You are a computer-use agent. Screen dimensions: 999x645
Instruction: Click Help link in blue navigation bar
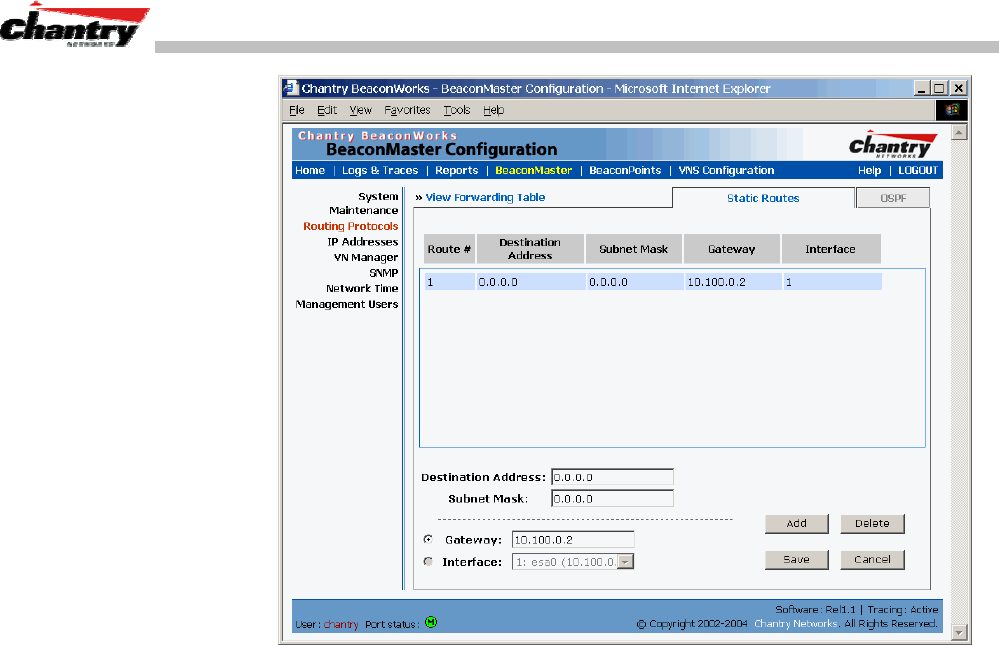pos(869,170)
